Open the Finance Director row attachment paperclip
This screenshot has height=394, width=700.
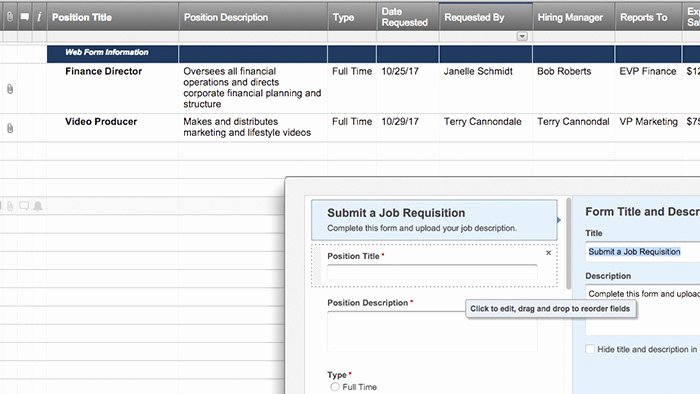(x=10, y=89)
